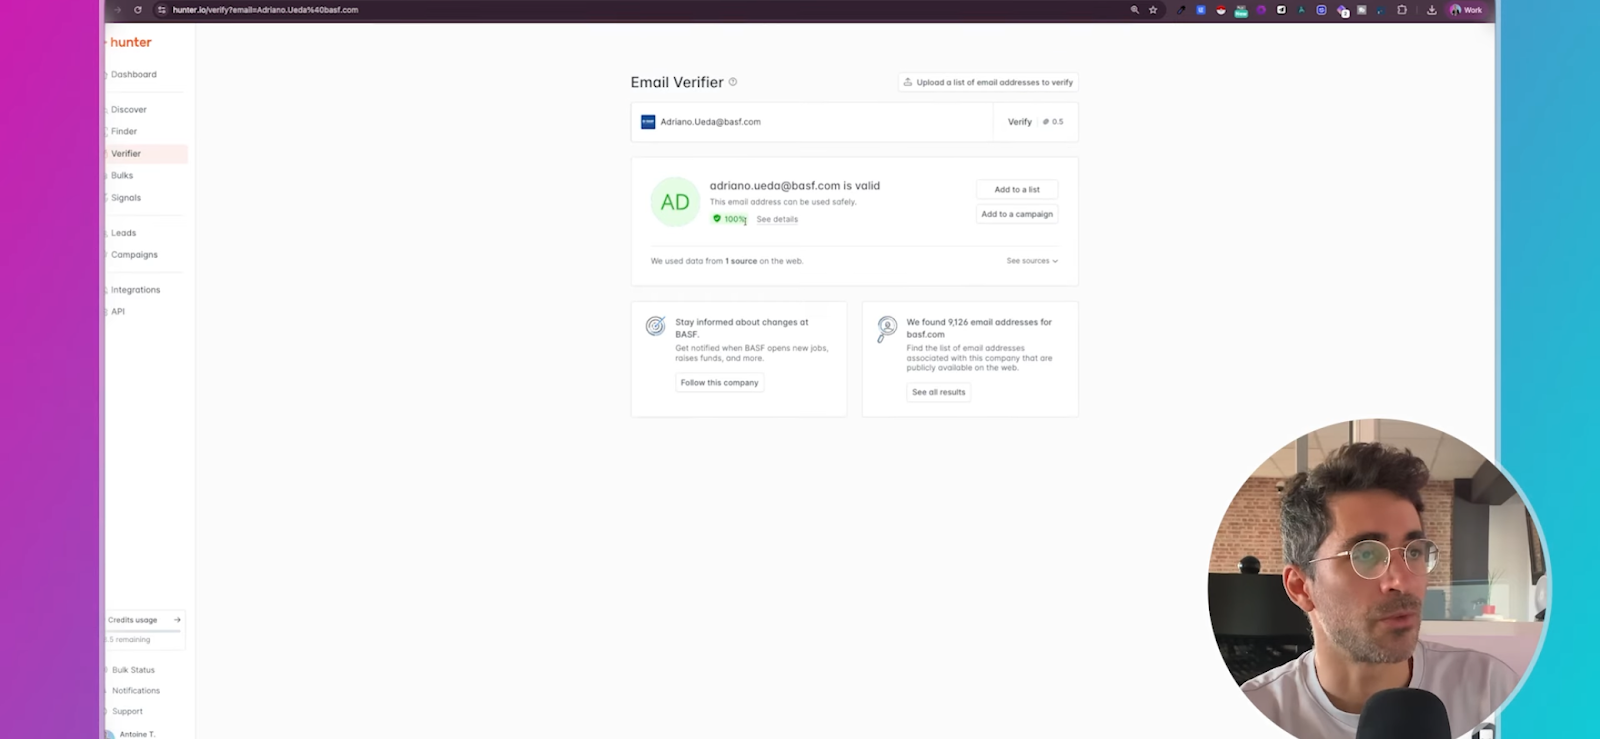Image resolution: width=1600 pixels, height=739 pixels.
Task: Select Verifier in the sidebar
Action: click(146, 153)
